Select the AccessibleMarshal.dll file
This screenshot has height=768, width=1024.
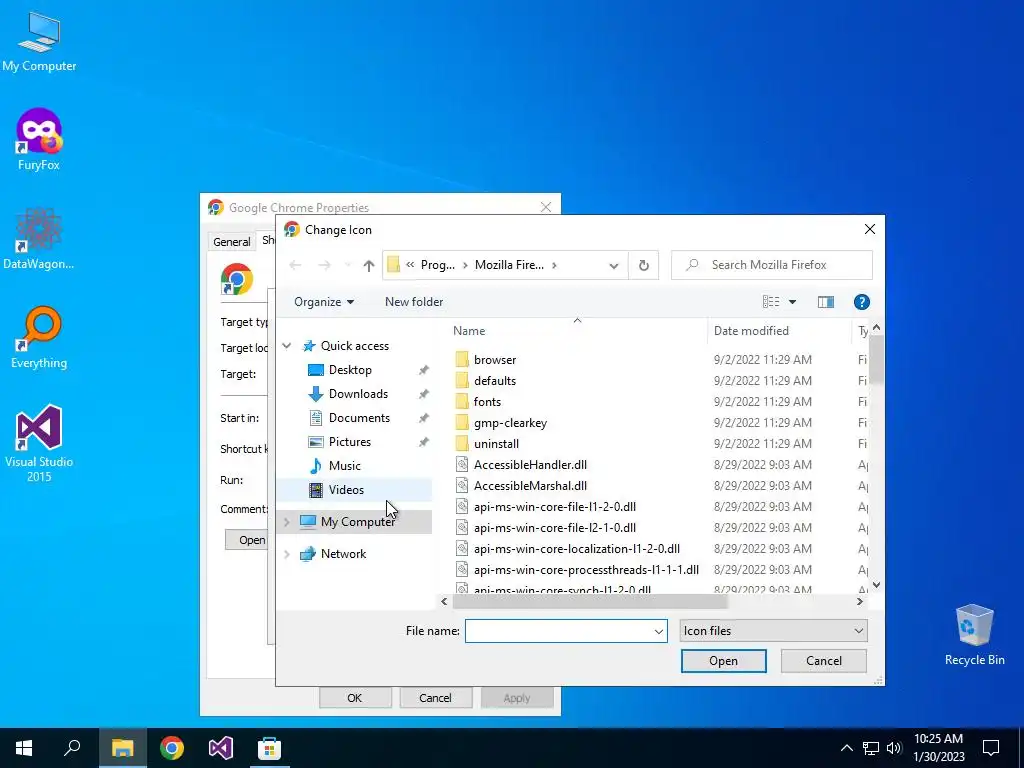coord(530,486)
